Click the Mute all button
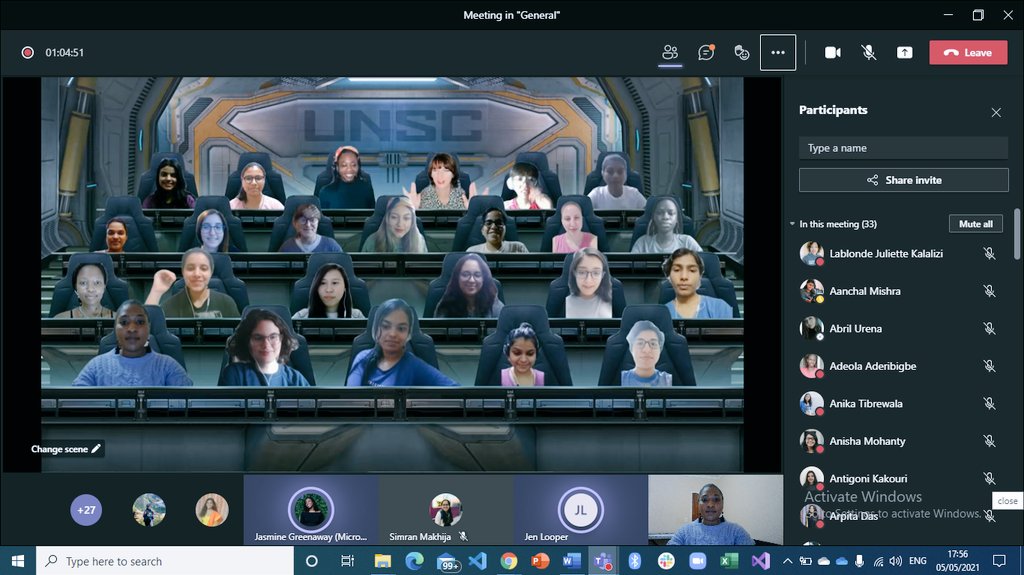1024x575 pixels. coord(976,223)
